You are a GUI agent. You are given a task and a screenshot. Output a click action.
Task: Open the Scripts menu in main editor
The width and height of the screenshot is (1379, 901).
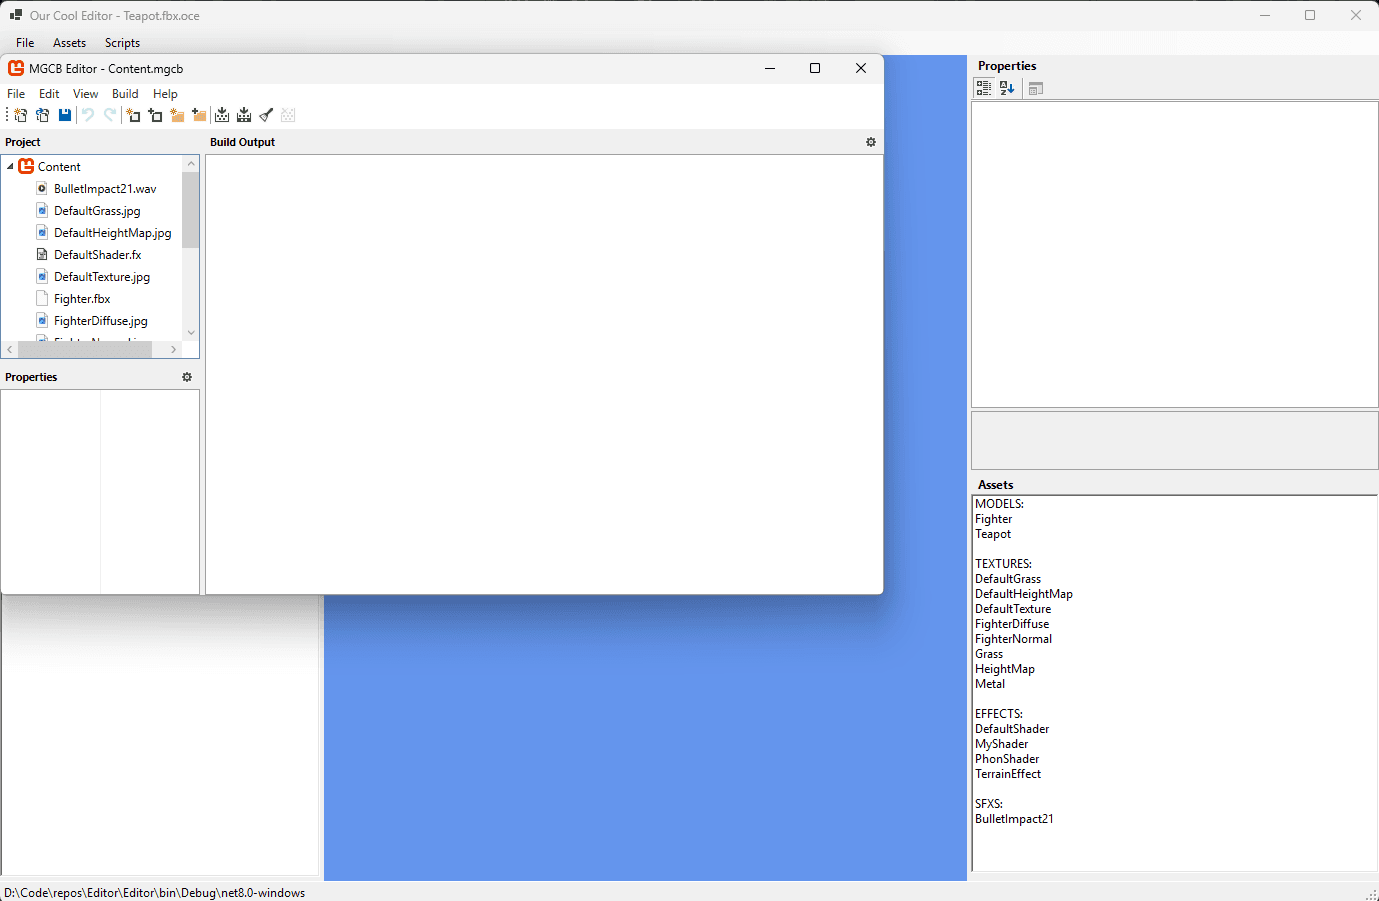[x=122, y=43]
